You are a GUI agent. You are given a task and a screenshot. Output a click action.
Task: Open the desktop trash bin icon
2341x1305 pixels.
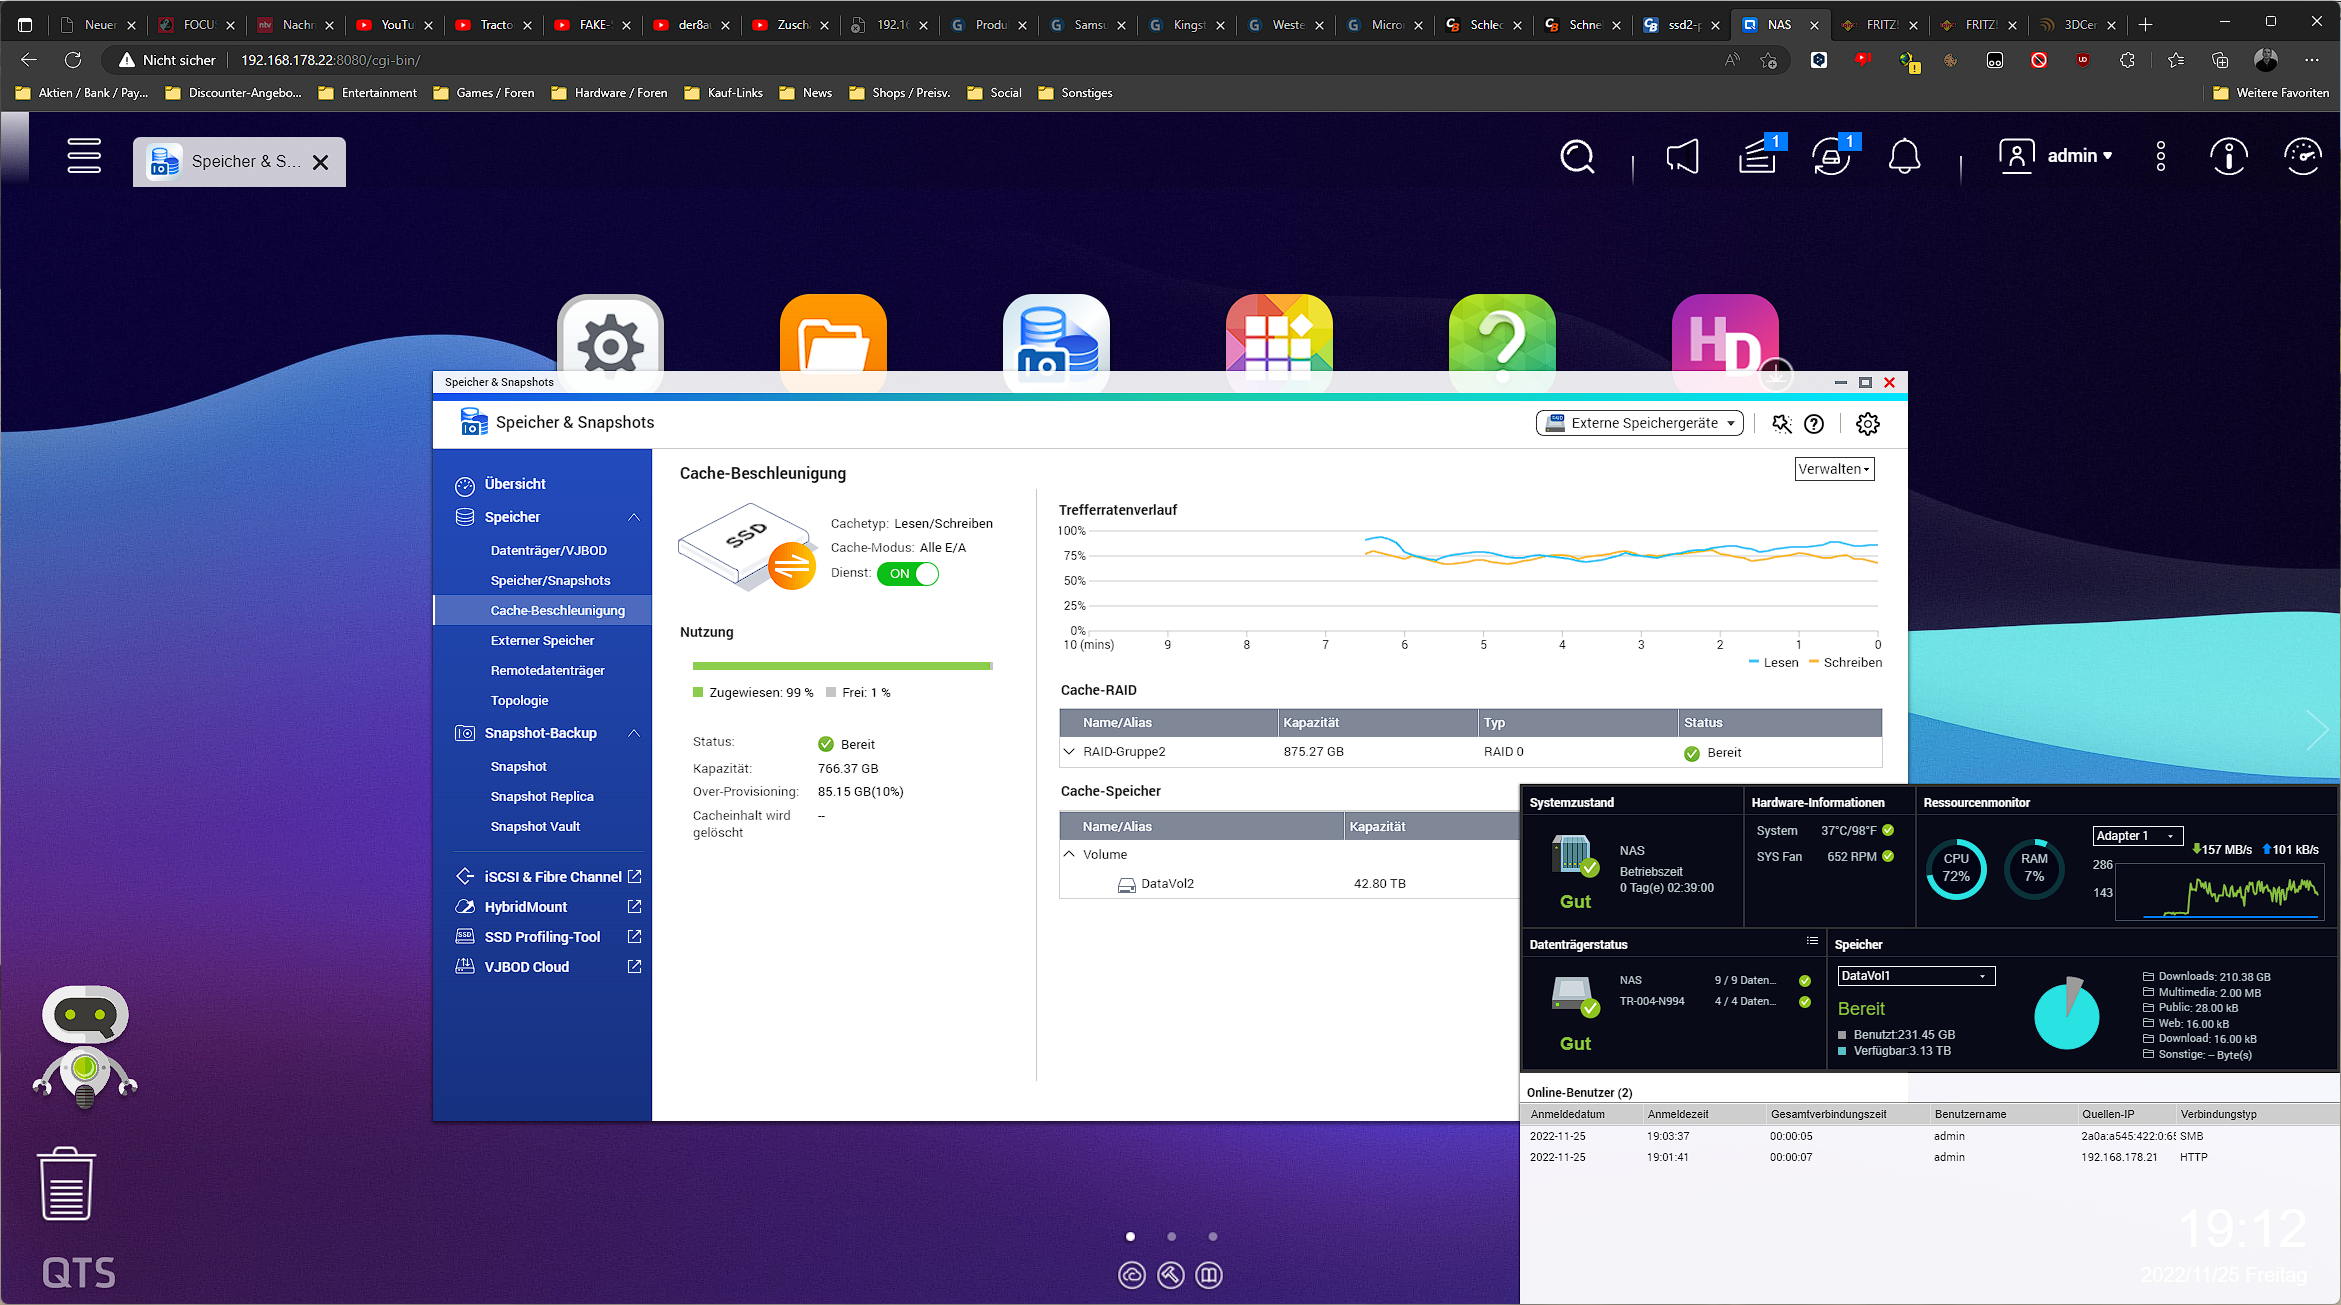point(67,1185)
